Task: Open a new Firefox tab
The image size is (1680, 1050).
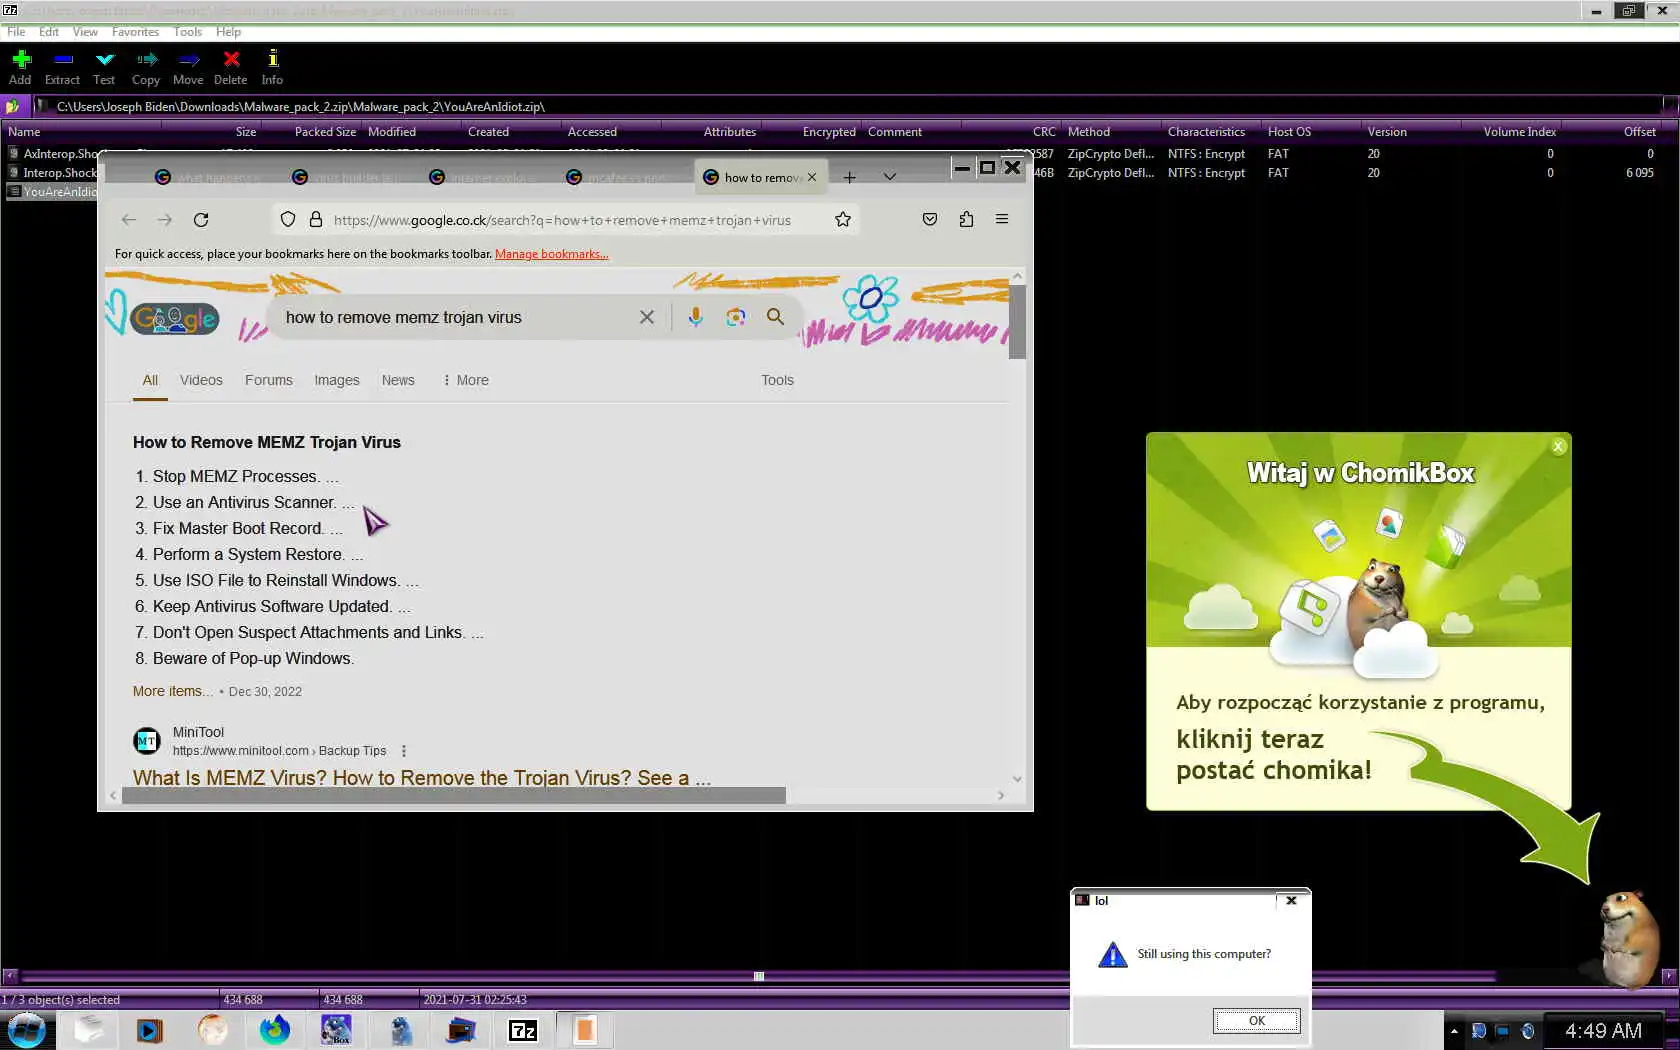Action: (849, 177)
